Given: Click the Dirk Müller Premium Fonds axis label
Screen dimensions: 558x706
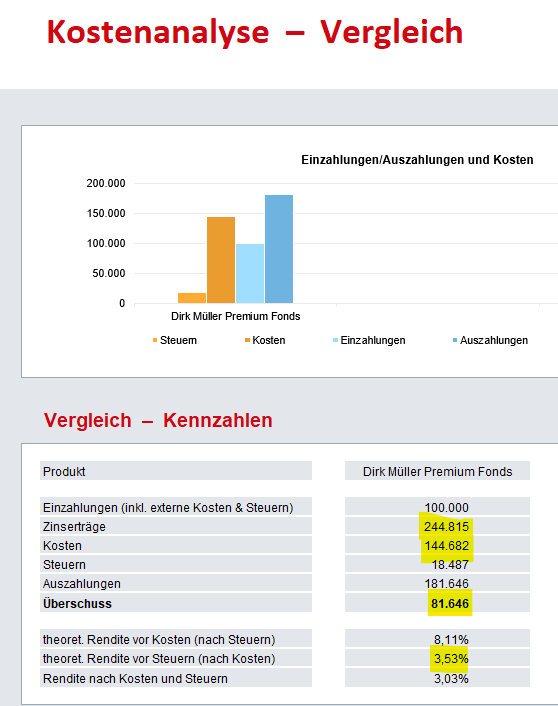Looking at the screenshot, I should click(x=236, y=317).
